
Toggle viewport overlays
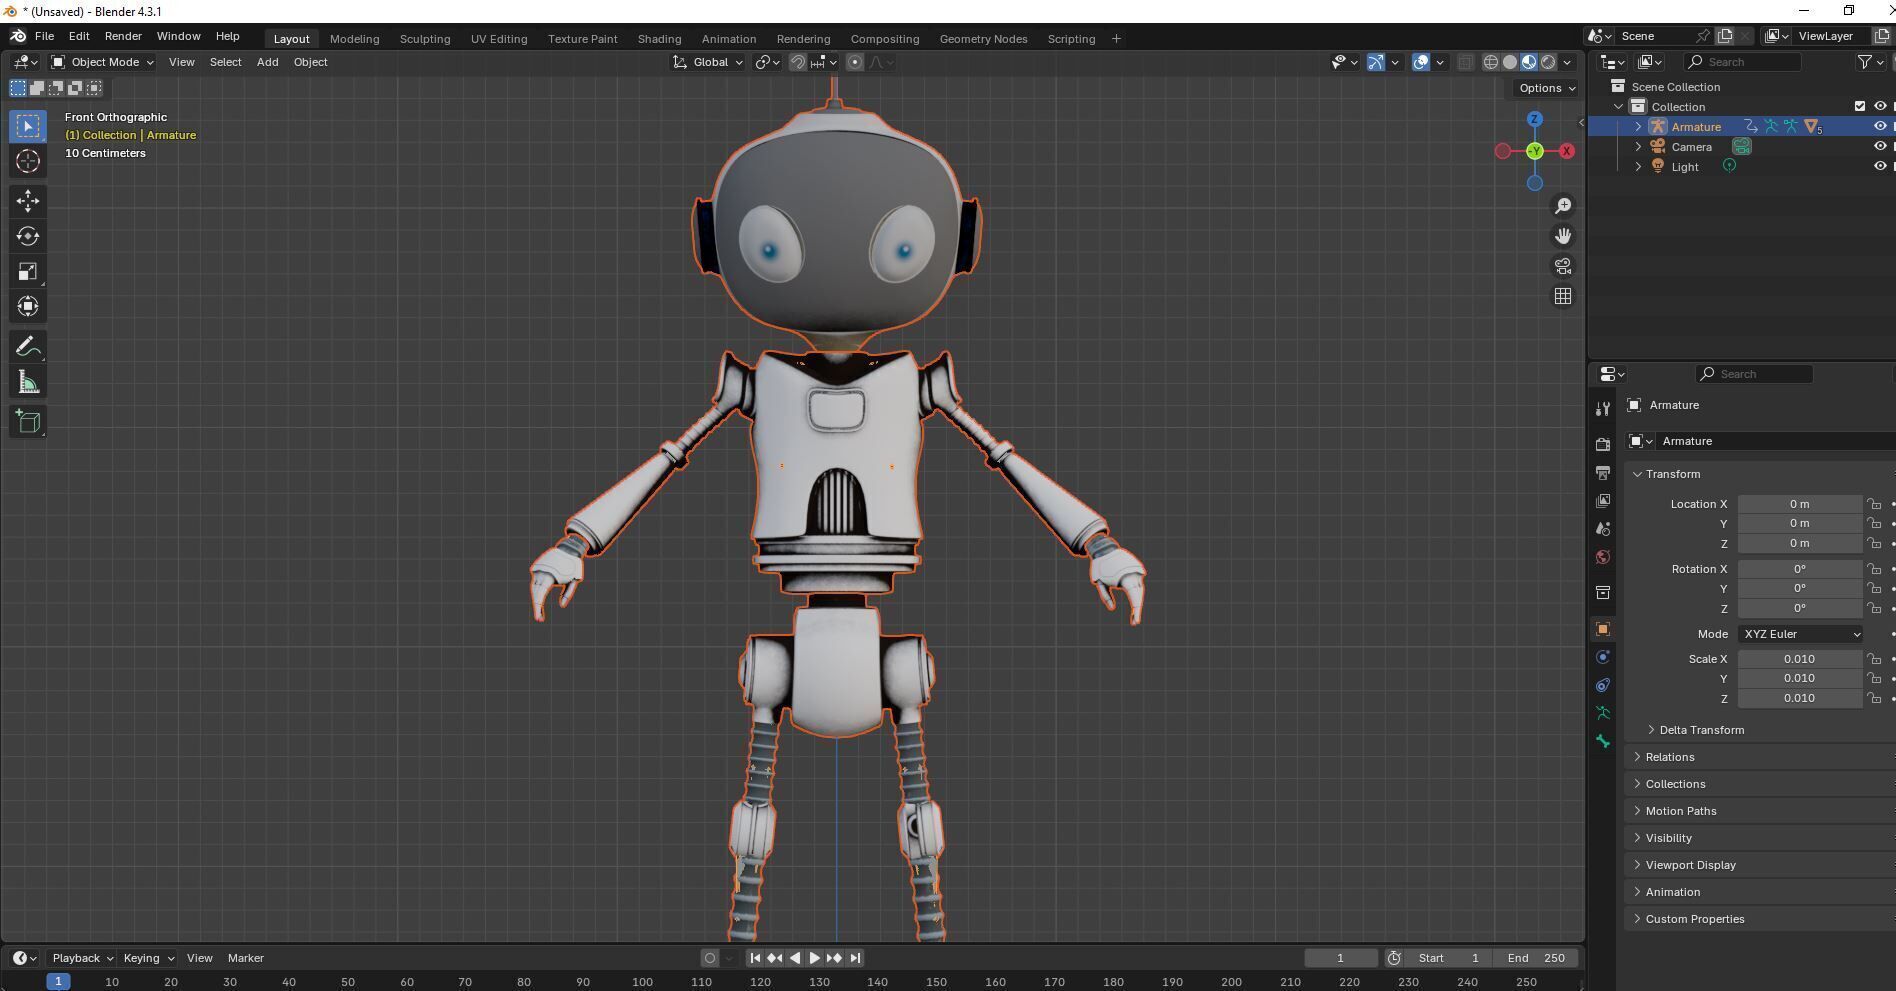coord(1421,62)
